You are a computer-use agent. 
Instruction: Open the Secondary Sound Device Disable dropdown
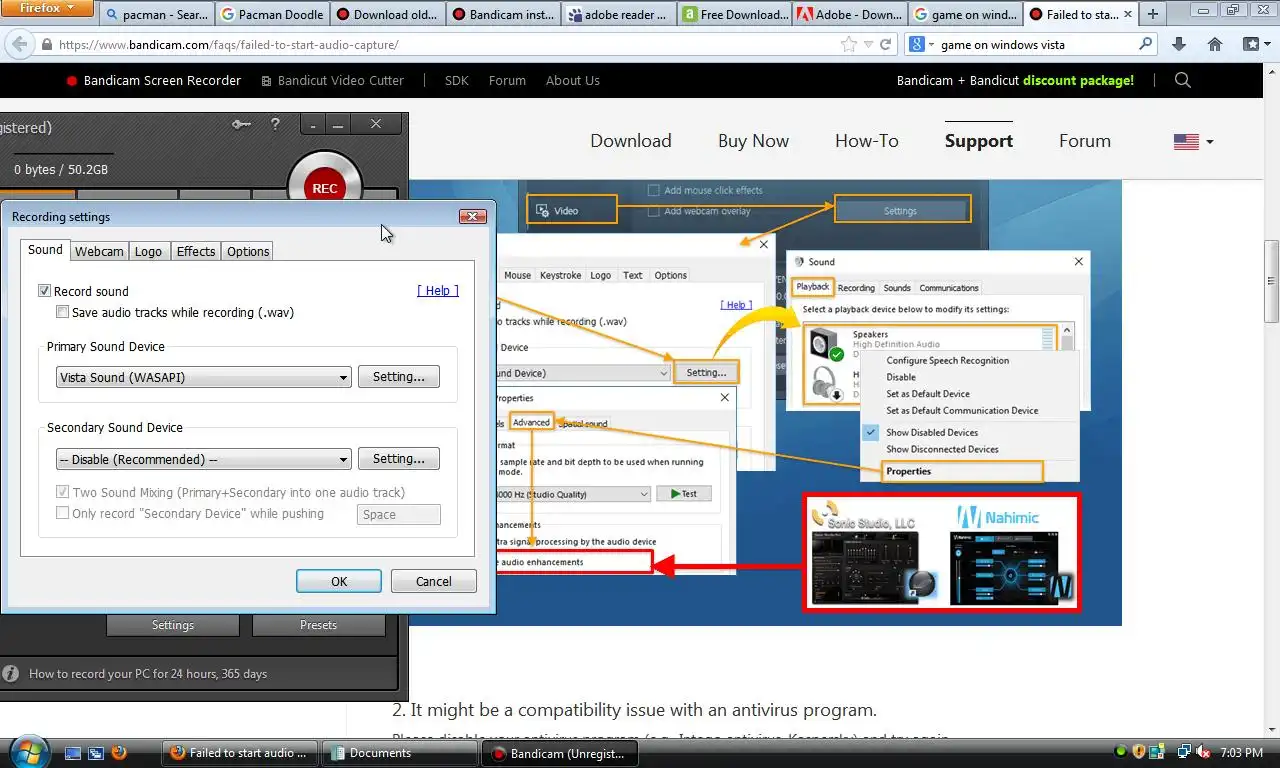click(x=204, y=459)
